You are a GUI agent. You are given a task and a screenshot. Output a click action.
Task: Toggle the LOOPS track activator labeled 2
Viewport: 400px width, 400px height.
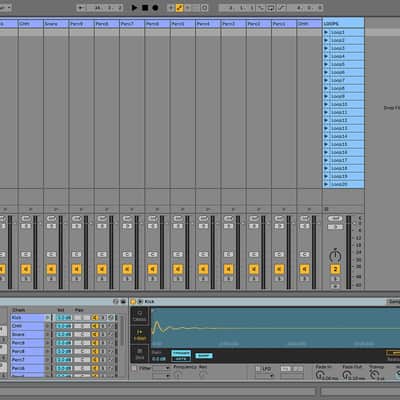pyautogui.click(x=335, y=269)
